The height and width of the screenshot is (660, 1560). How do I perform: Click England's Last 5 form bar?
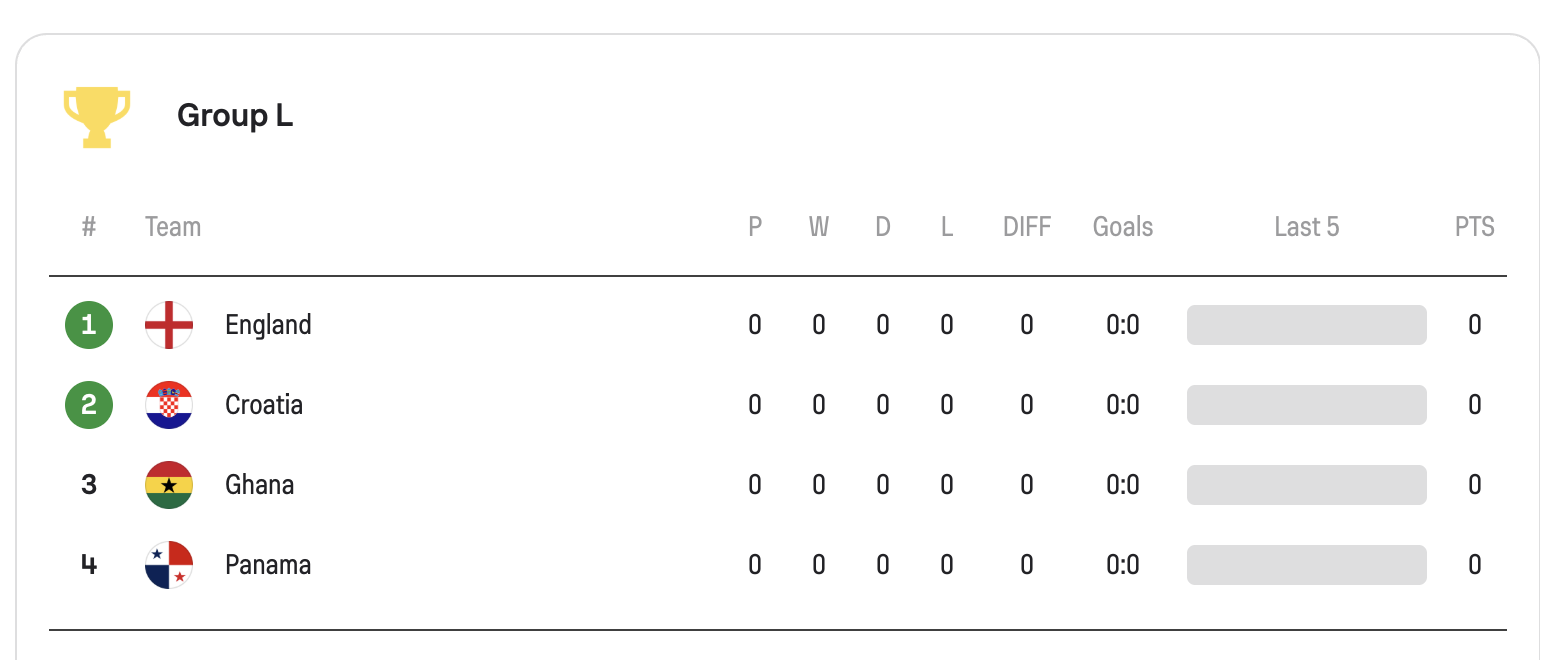coord(1306,325)
